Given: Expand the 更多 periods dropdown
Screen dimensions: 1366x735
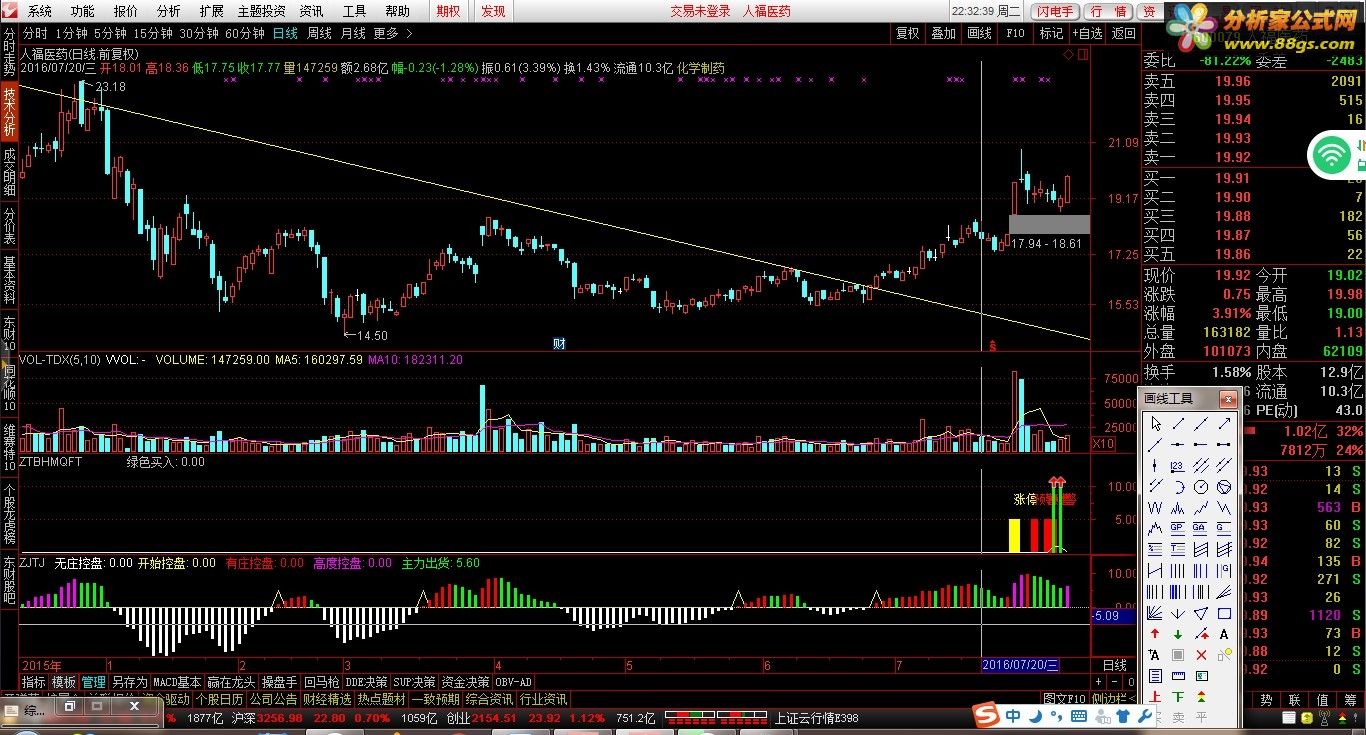Looking at the screenshot, I should tap(391, 33).
